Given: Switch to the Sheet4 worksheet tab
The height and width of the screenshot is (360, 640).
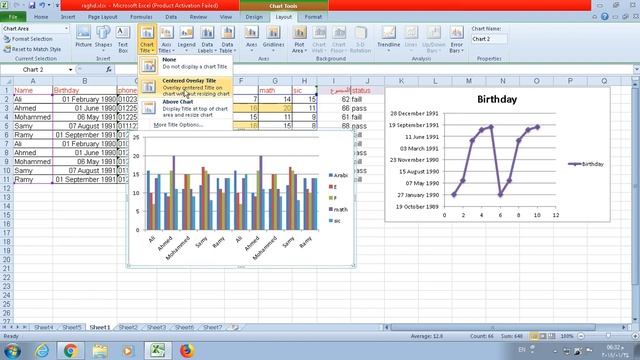Looking at the screenshot, I should (x=43, y=327).
